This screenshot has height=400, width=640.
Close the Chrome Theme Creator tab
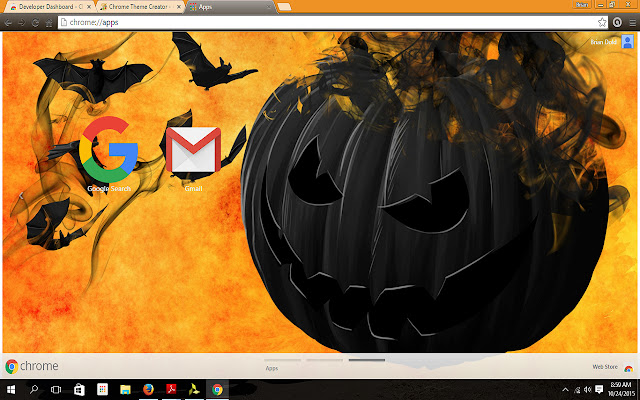click(179, 7)
